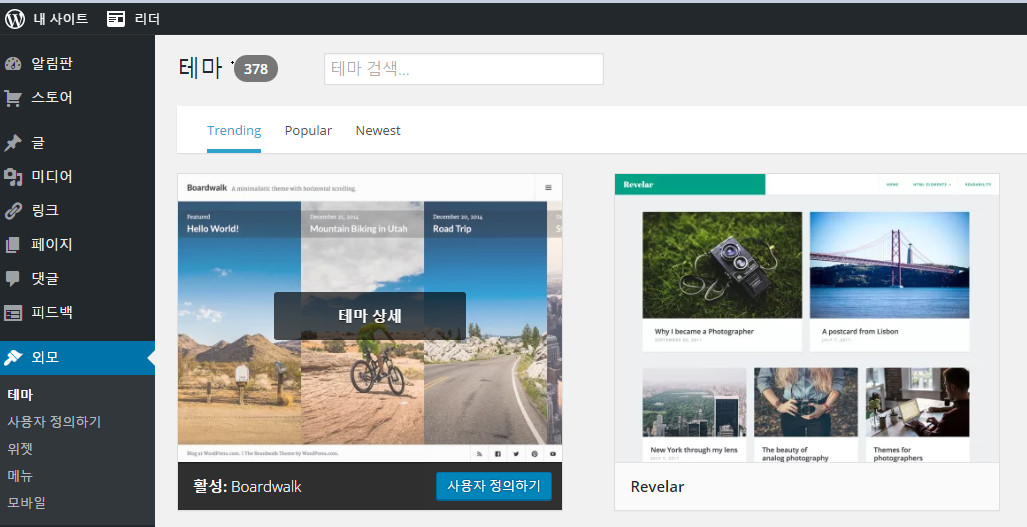Switch to the Newest tab
The height and width of the screenshot is (527, 1027).
point(378,131)
